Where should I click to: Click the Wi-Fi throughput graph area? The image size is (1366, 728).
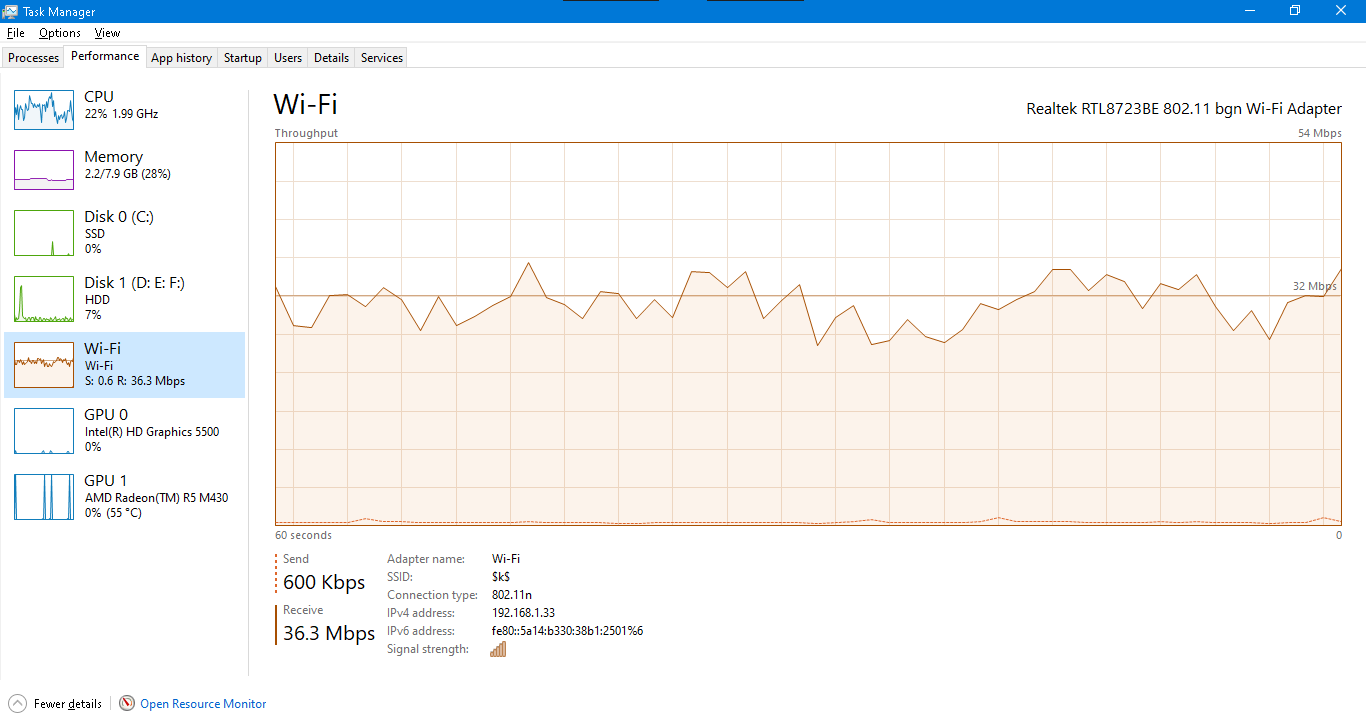click(808, 333)
